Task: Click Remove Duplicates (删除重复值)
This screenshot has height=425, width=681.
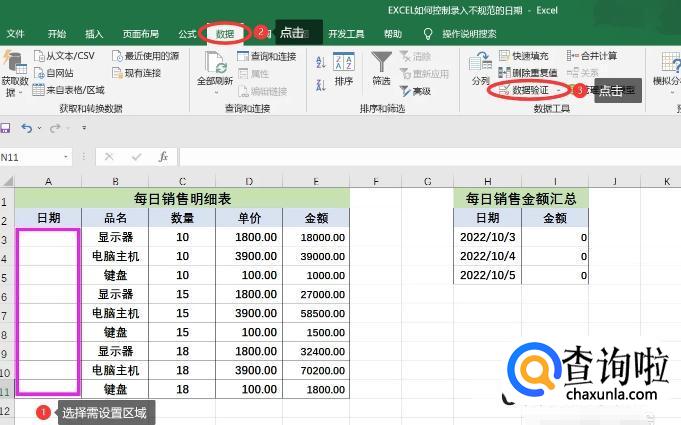Action: tap(528, 72)
